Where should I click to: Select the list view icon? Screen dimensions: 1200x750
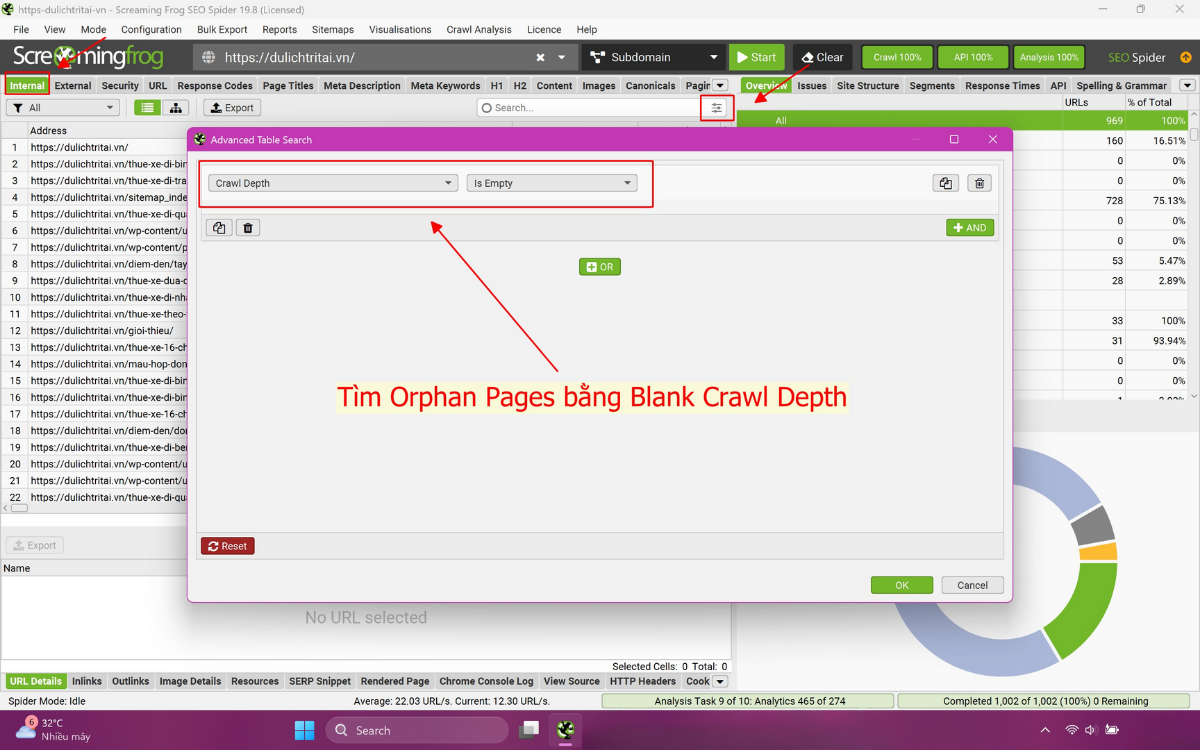point(146,107)
